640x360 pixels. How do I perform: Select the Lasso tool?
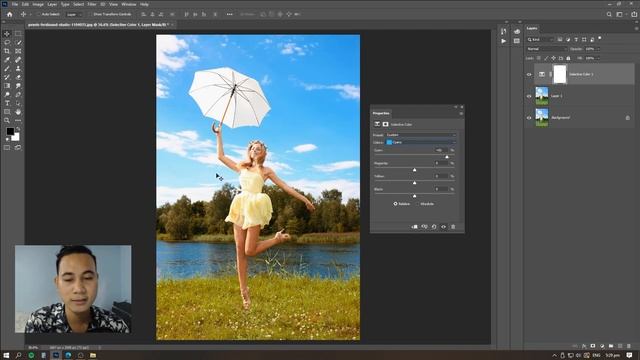point(7,42)
